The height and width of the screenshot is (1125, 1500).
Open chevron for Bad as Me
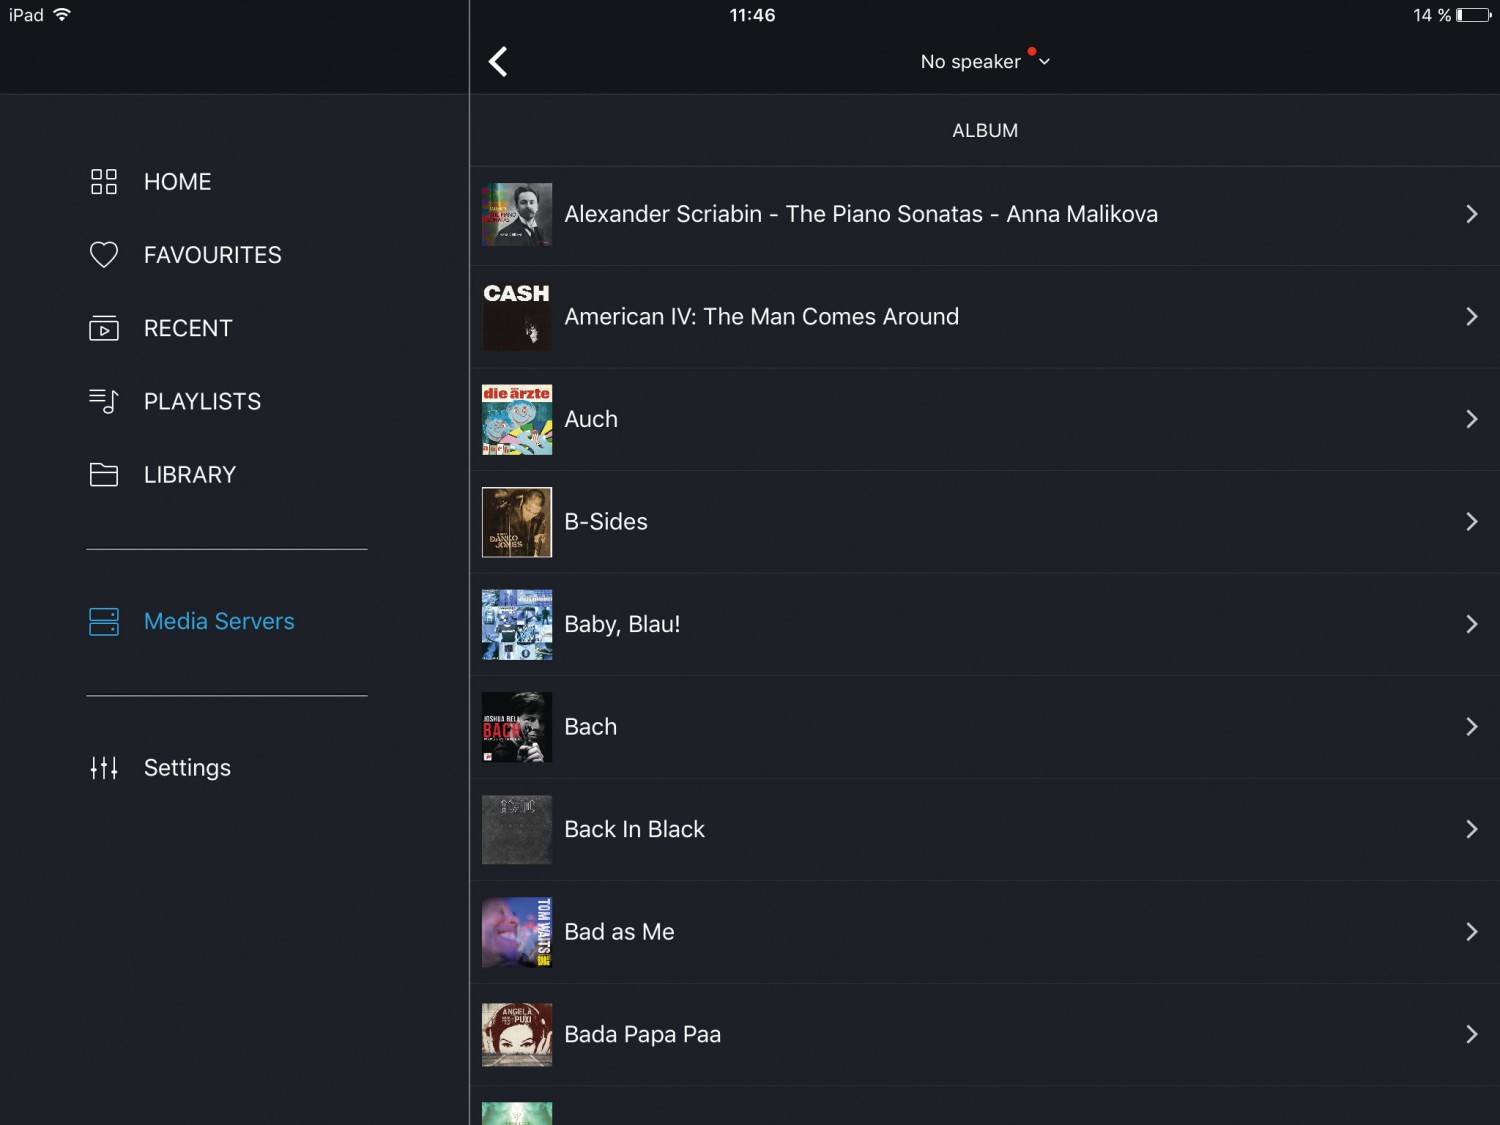(1472, 932)
